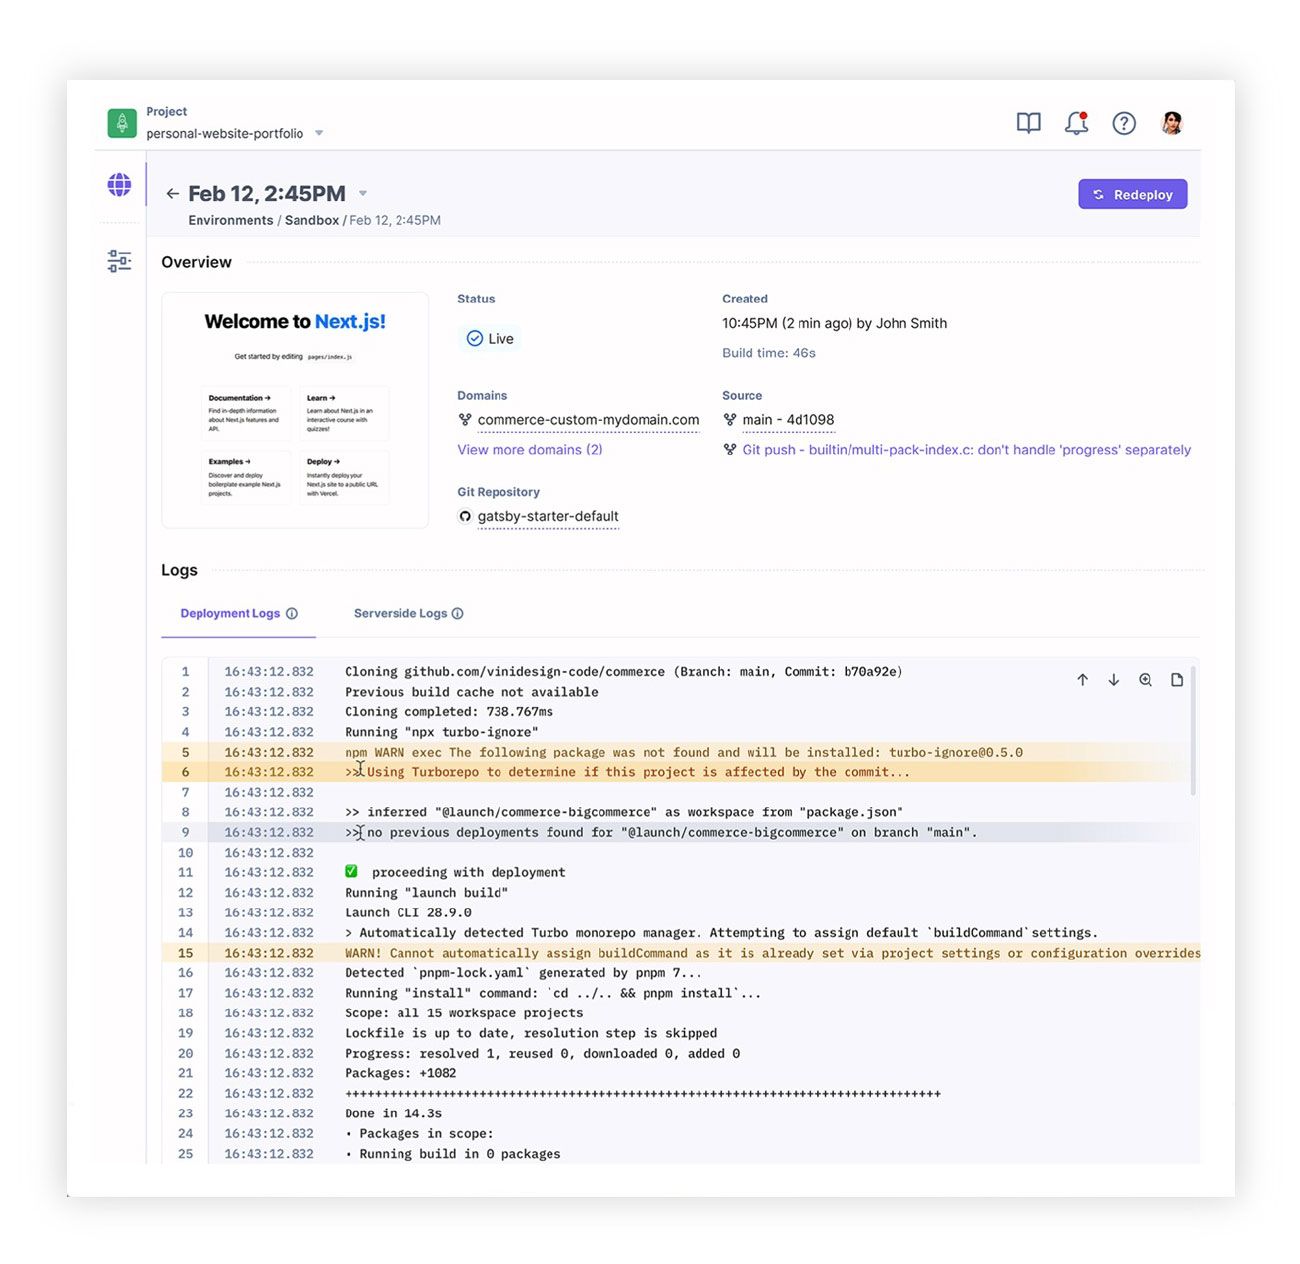1300x1264 pixels.
Task: Click the branch icon beside commerce-custom-mydomain.com
Action: coord(465,420)
